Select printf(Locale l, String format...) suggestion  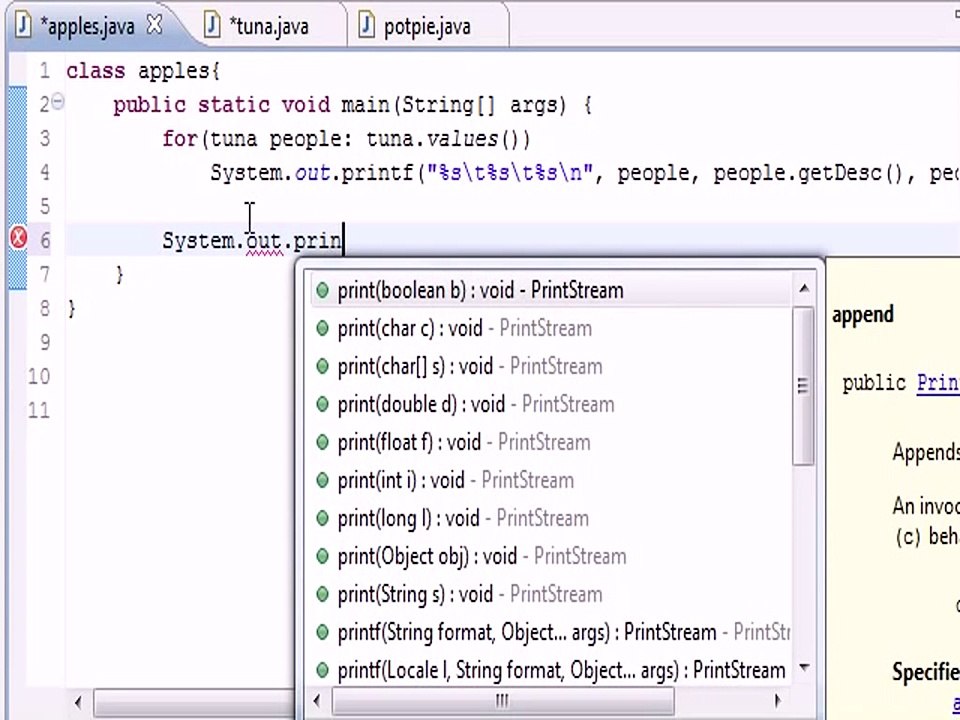551,670
